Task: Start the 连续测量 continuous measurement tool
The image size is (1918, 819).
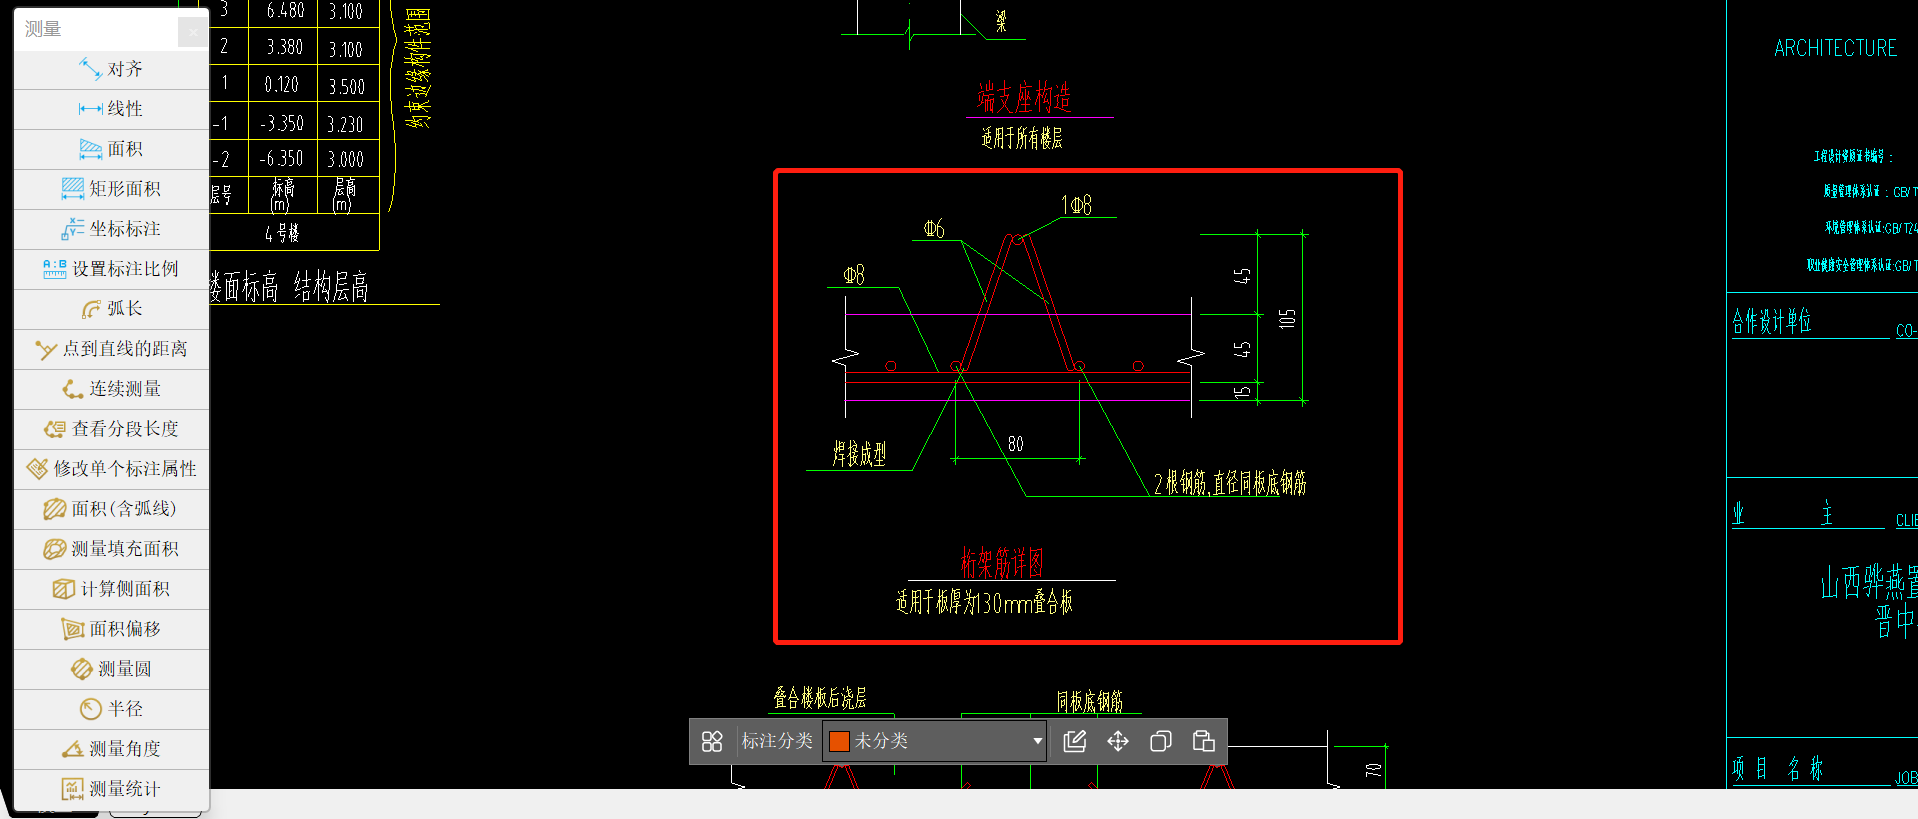Action: [x=111, y=389]
